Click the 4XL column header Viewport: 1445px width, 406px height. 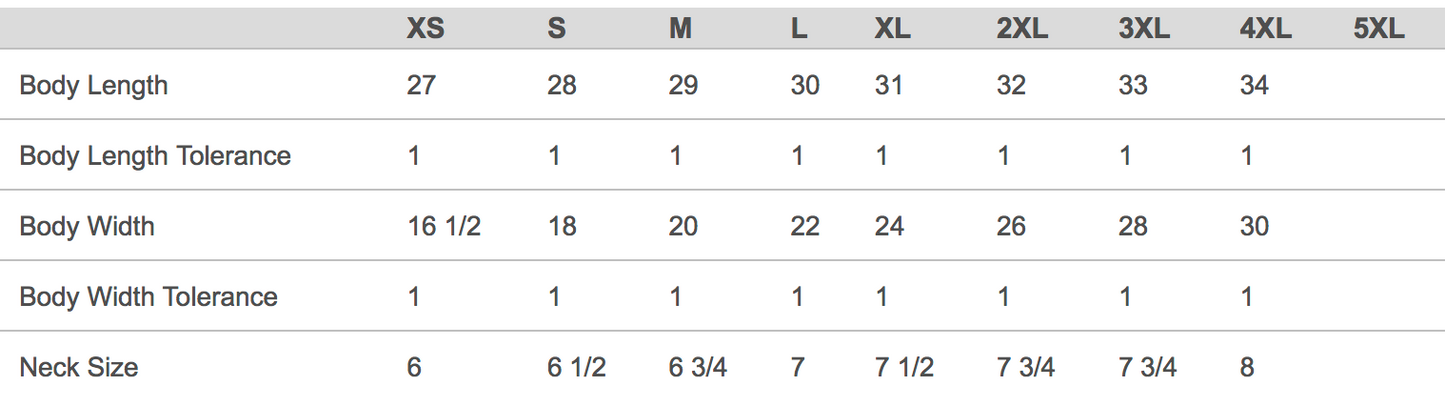coord(1265,29)
